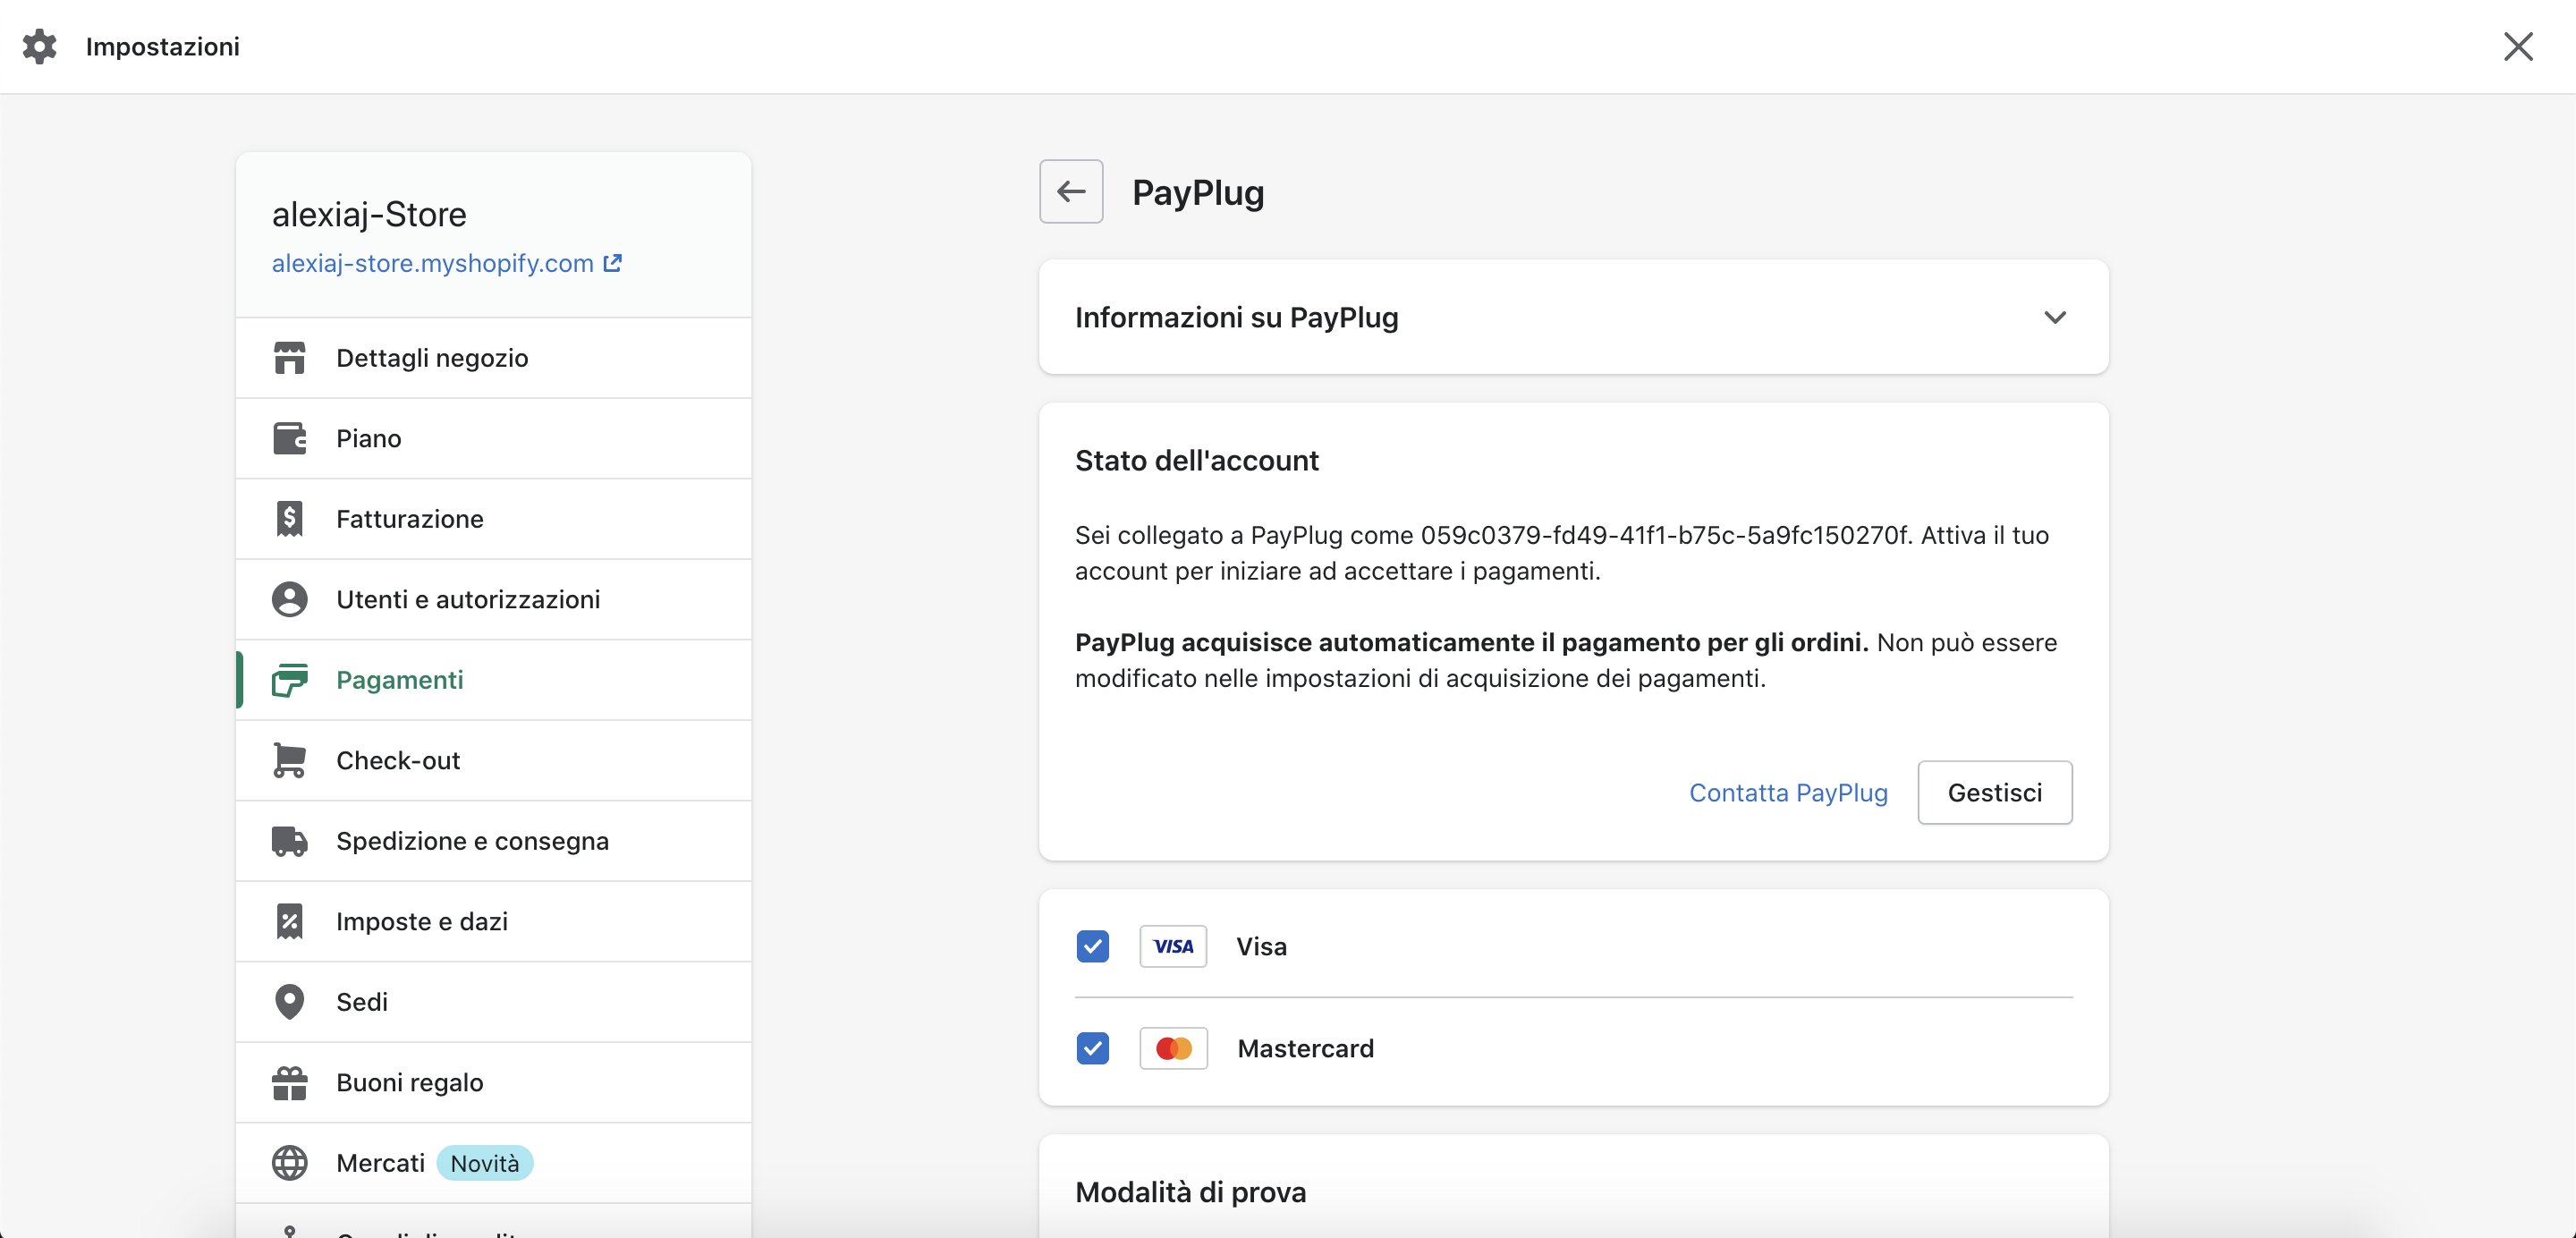Uncheck the Visa checkbox
2576x1238 pixels.
(1093, 946)
